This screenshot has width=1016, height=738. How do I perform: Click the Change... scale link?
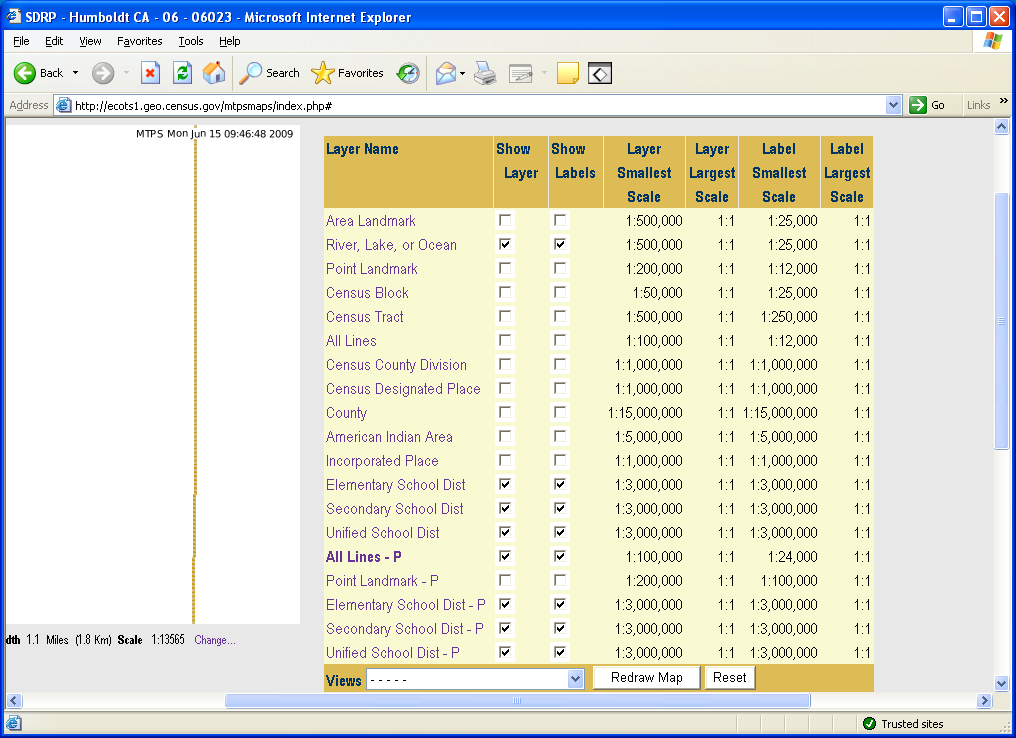215,640
